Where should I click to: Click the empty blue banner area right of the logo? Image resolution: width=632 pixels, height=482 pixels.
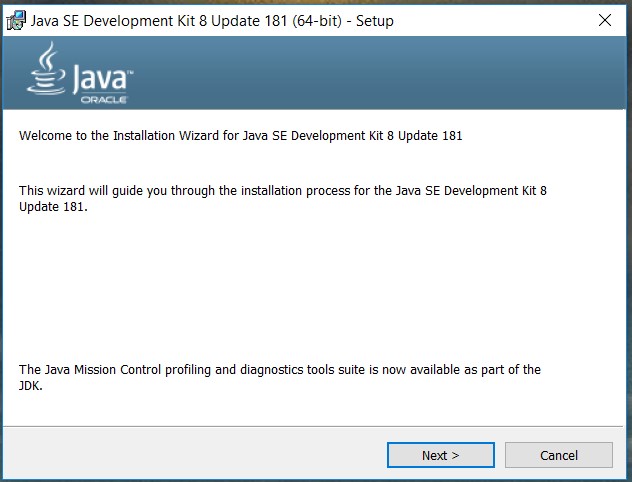click(x=400, y=75)
